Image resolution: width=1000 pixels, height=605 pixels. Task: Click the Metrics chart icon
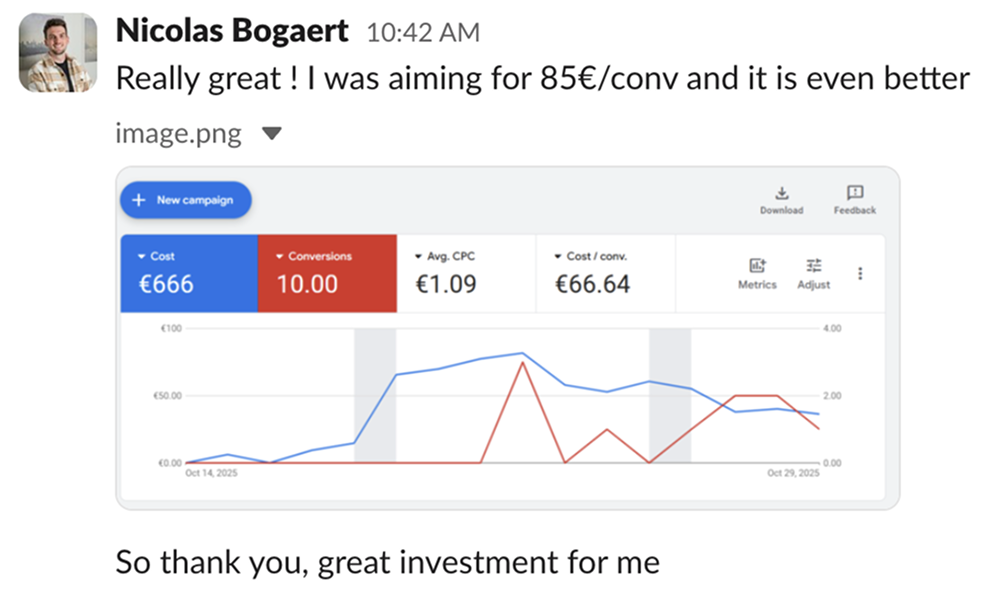pyautogui.click(x=757, y=265)
